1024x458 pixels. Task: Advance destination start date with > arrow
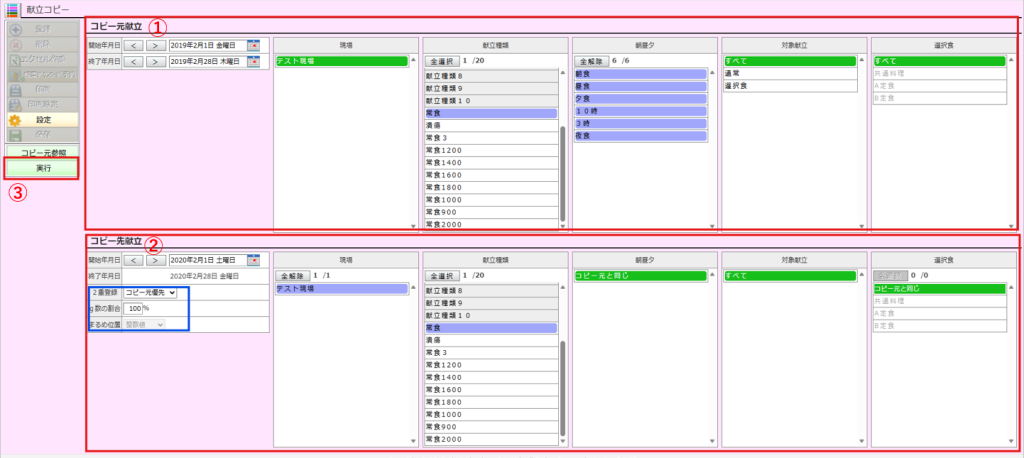156,260
